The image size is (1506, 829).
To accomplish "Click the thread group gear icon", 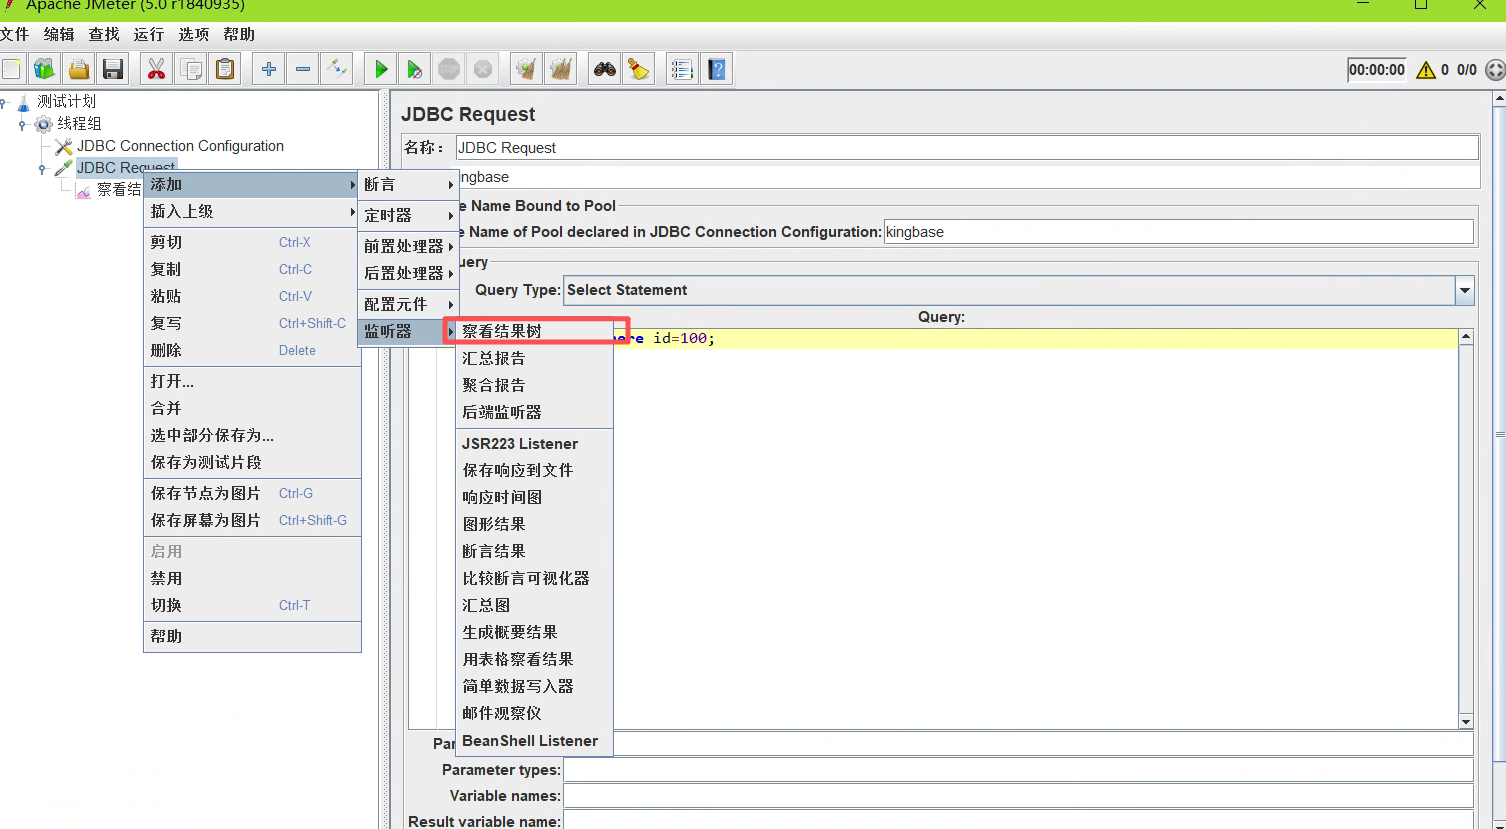I will 43,124.
